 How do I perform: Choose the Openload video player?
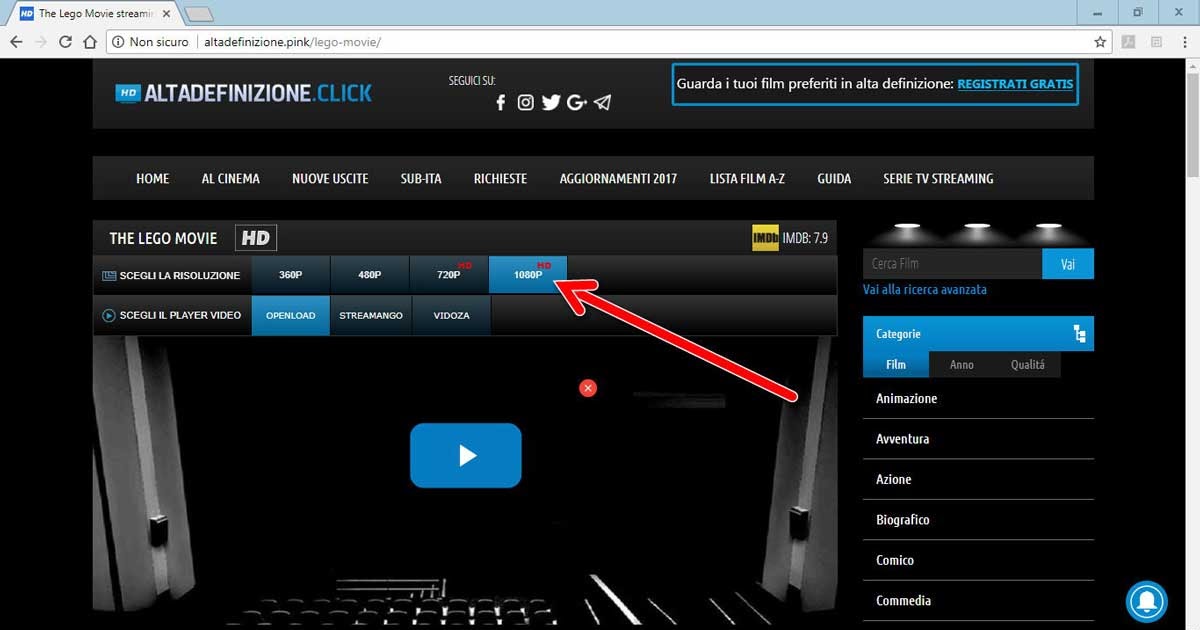290,315
